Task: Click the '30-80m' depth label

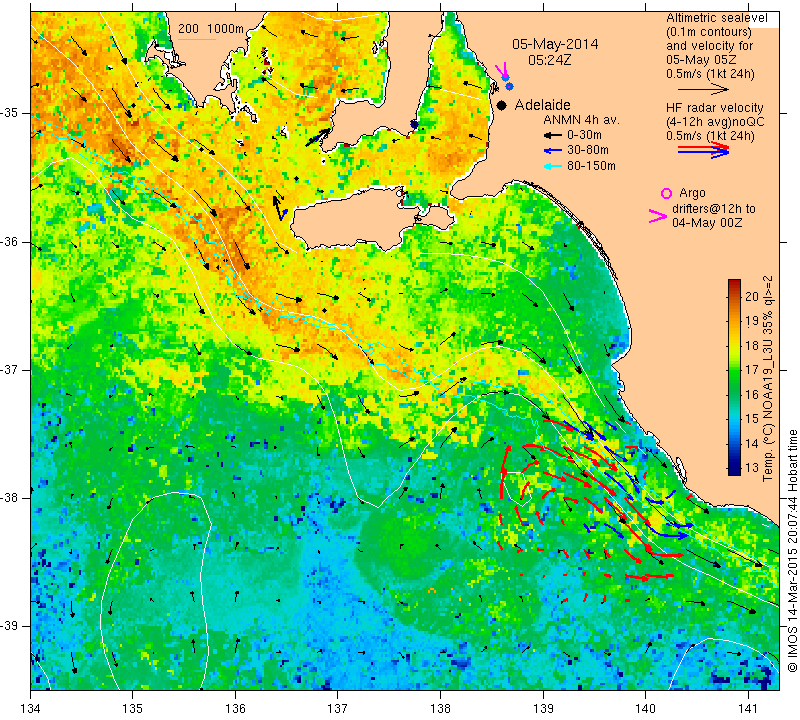Action: 588,150
